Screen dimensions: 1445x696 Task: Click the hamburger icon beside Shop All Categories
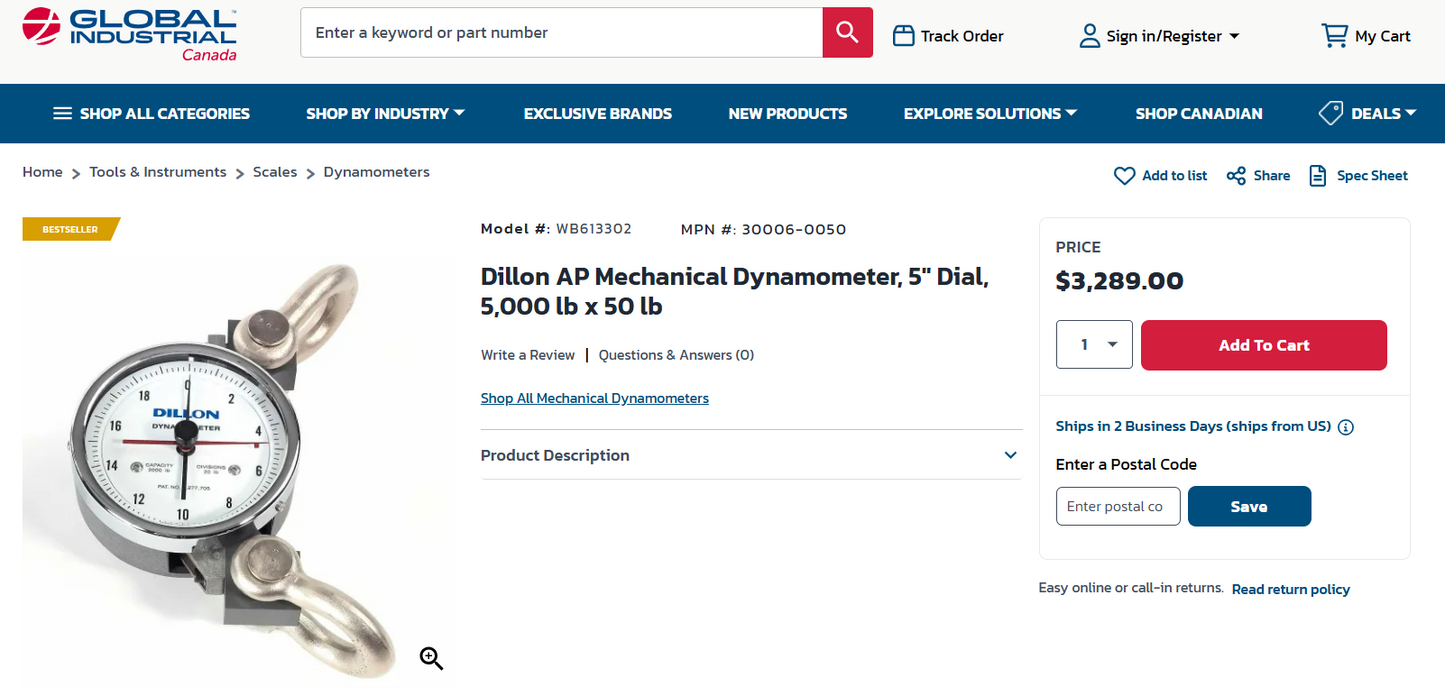(x=61, y=113)
